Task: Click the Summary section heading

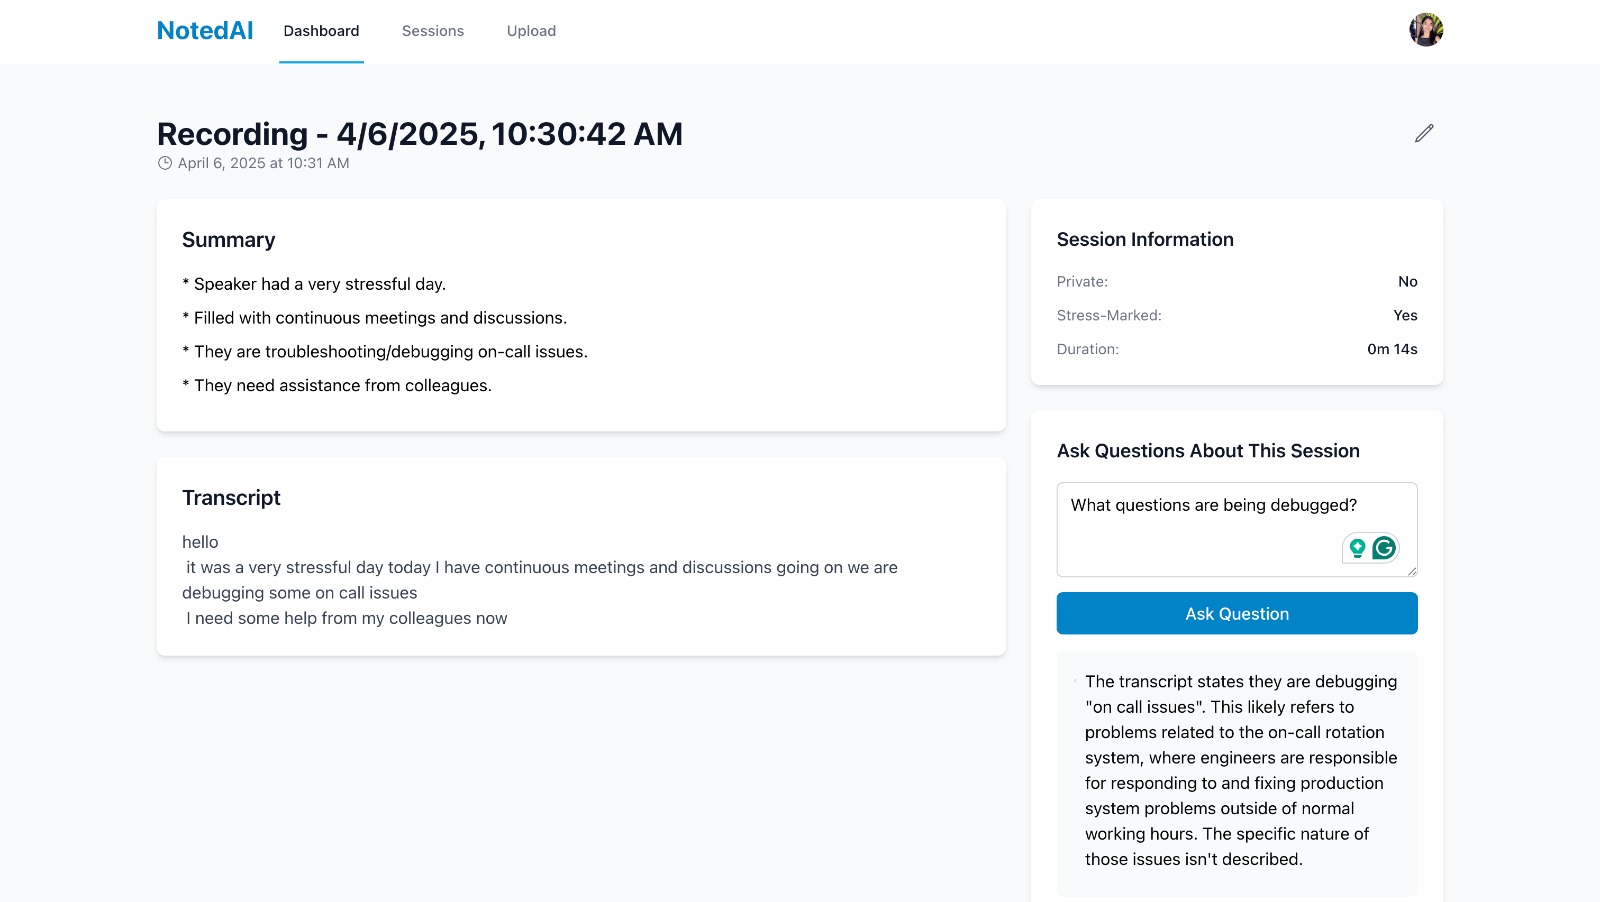Action: (x=228, y=240)
